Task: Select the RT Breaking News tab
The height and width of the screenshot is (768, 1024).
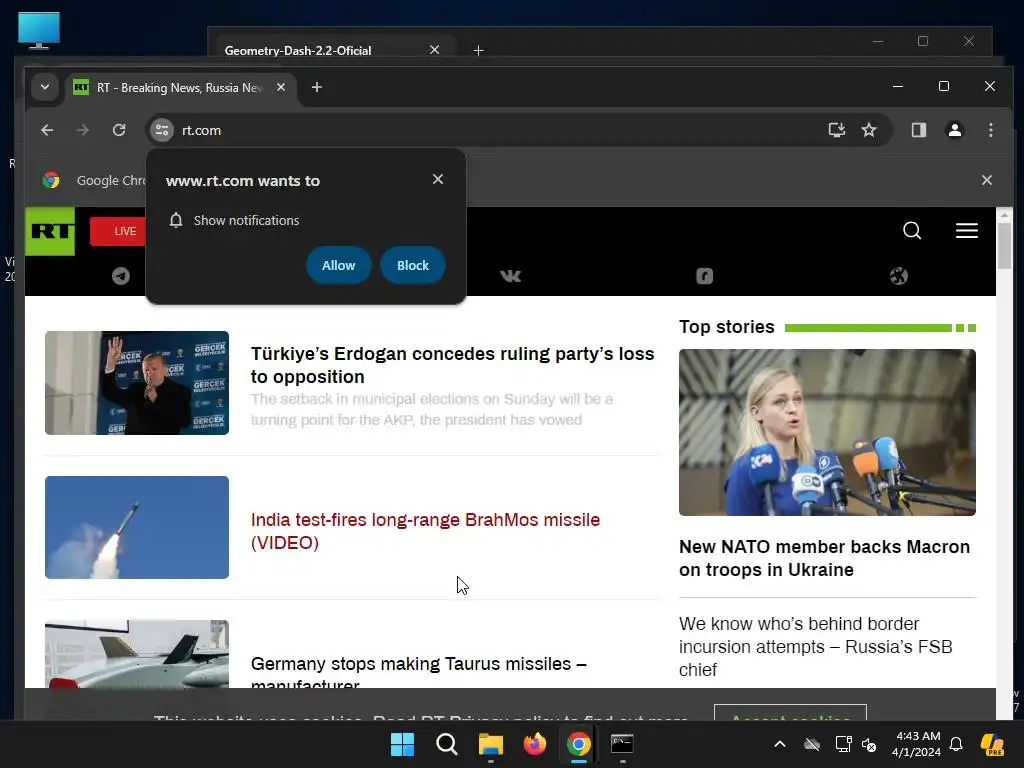Action: click(x=180, y=88)
